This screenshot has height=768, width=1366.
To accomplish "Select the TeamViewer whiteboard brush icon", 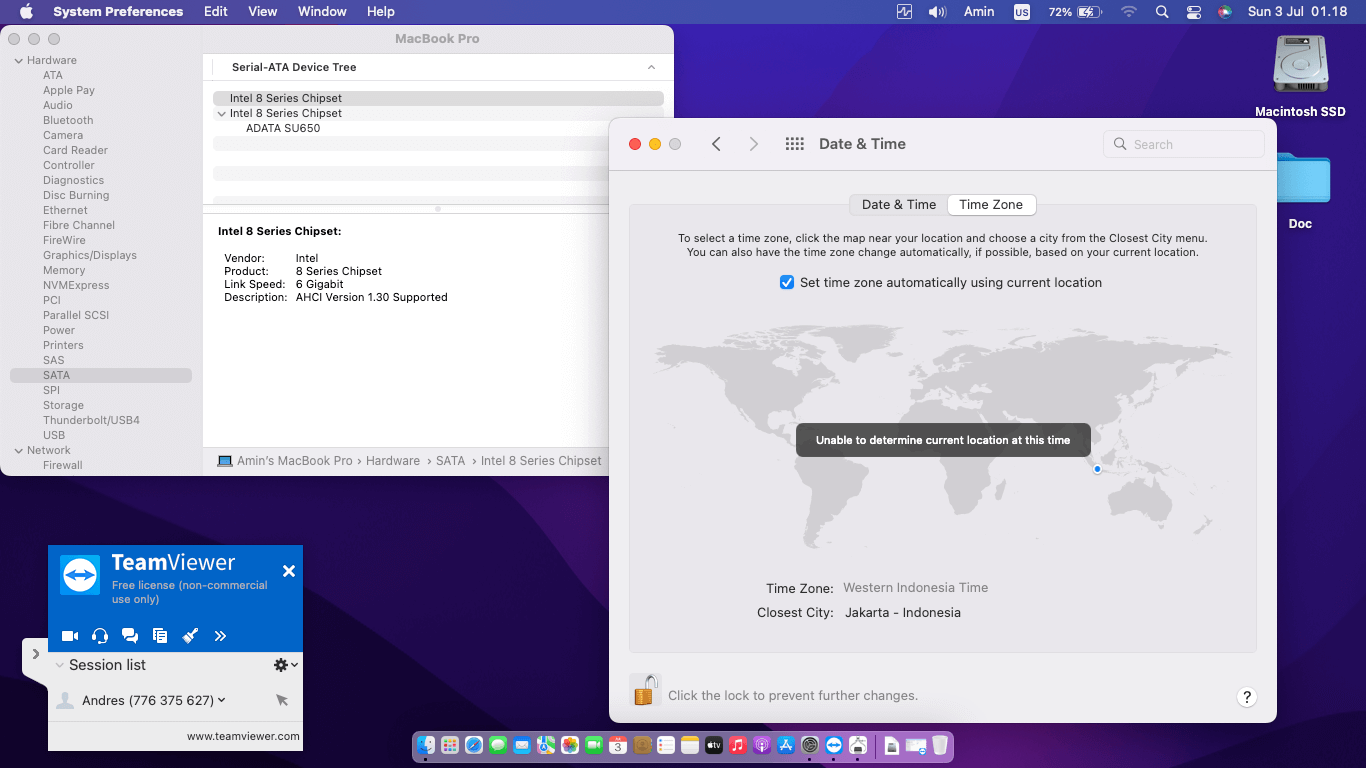I will [190, 635].
